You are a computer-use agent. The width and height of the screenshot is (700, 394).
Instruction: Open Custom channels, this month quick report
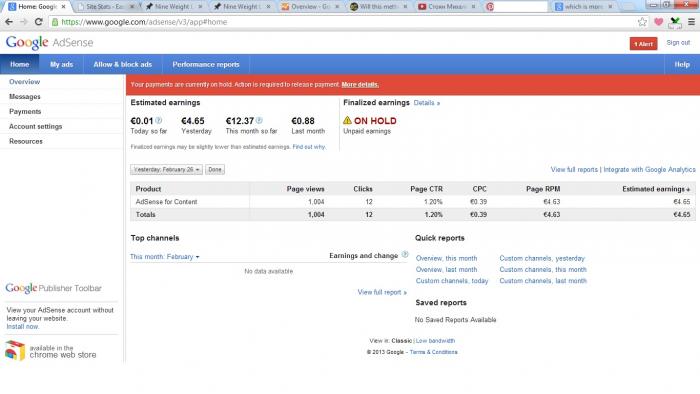coord(543,270)
